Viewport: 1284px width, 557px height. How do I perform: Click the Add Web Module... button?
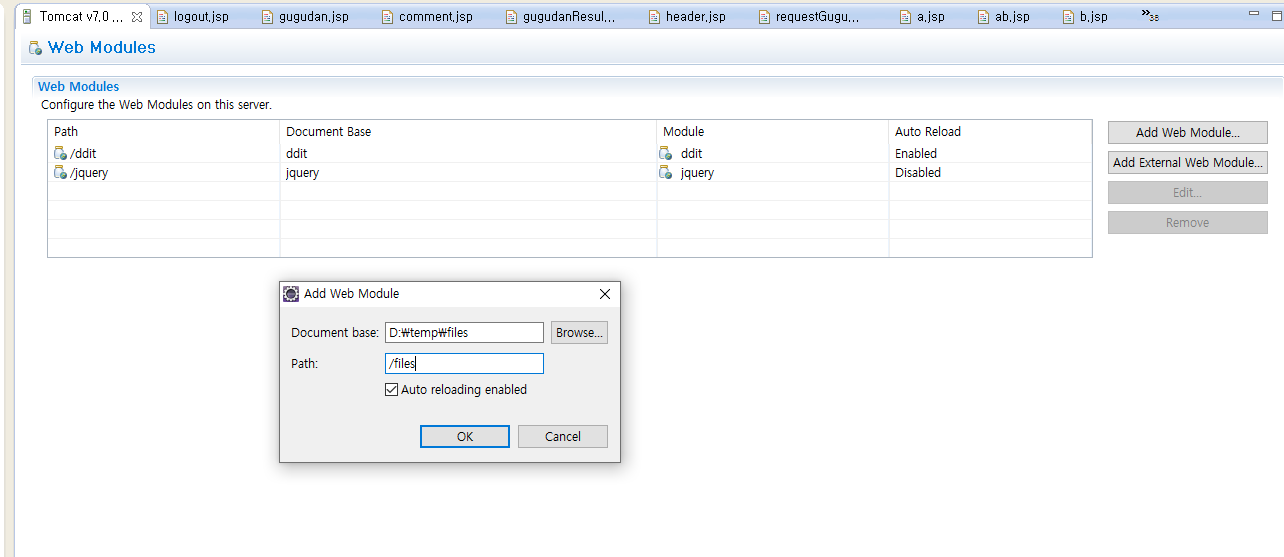(1188, 132)
